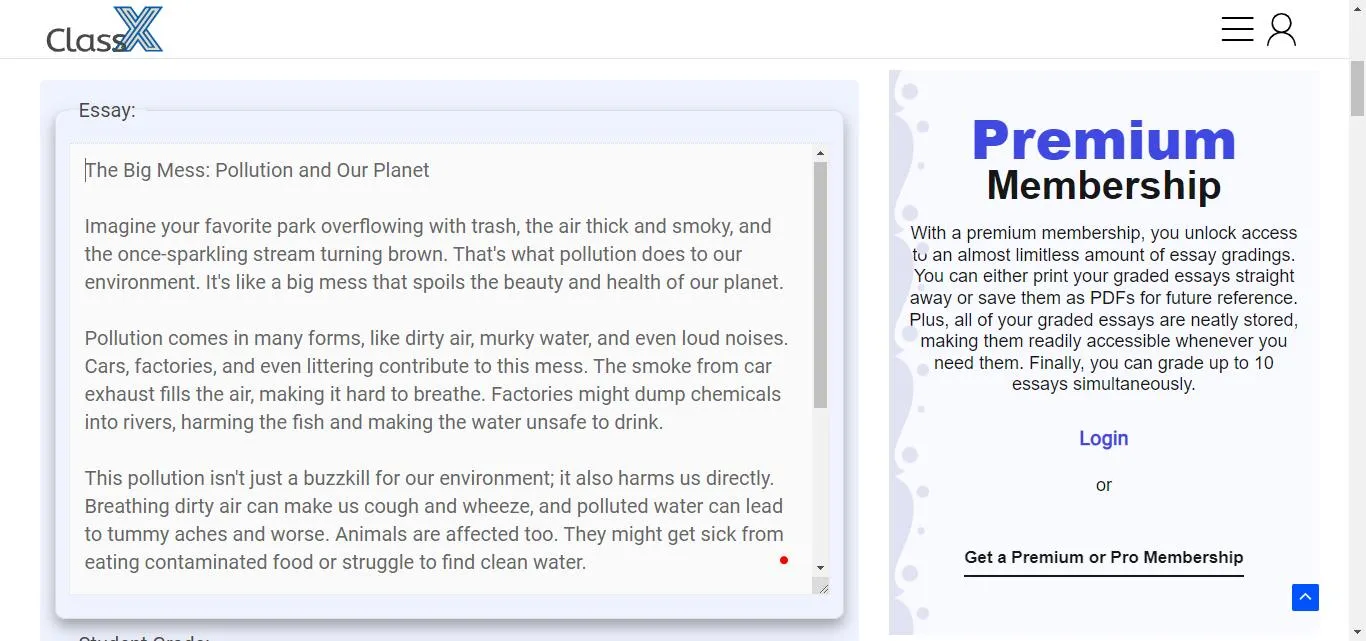This screenshot has width=1366, height=641.
Task: Click the ClassX logo
Action: [104, 30]
